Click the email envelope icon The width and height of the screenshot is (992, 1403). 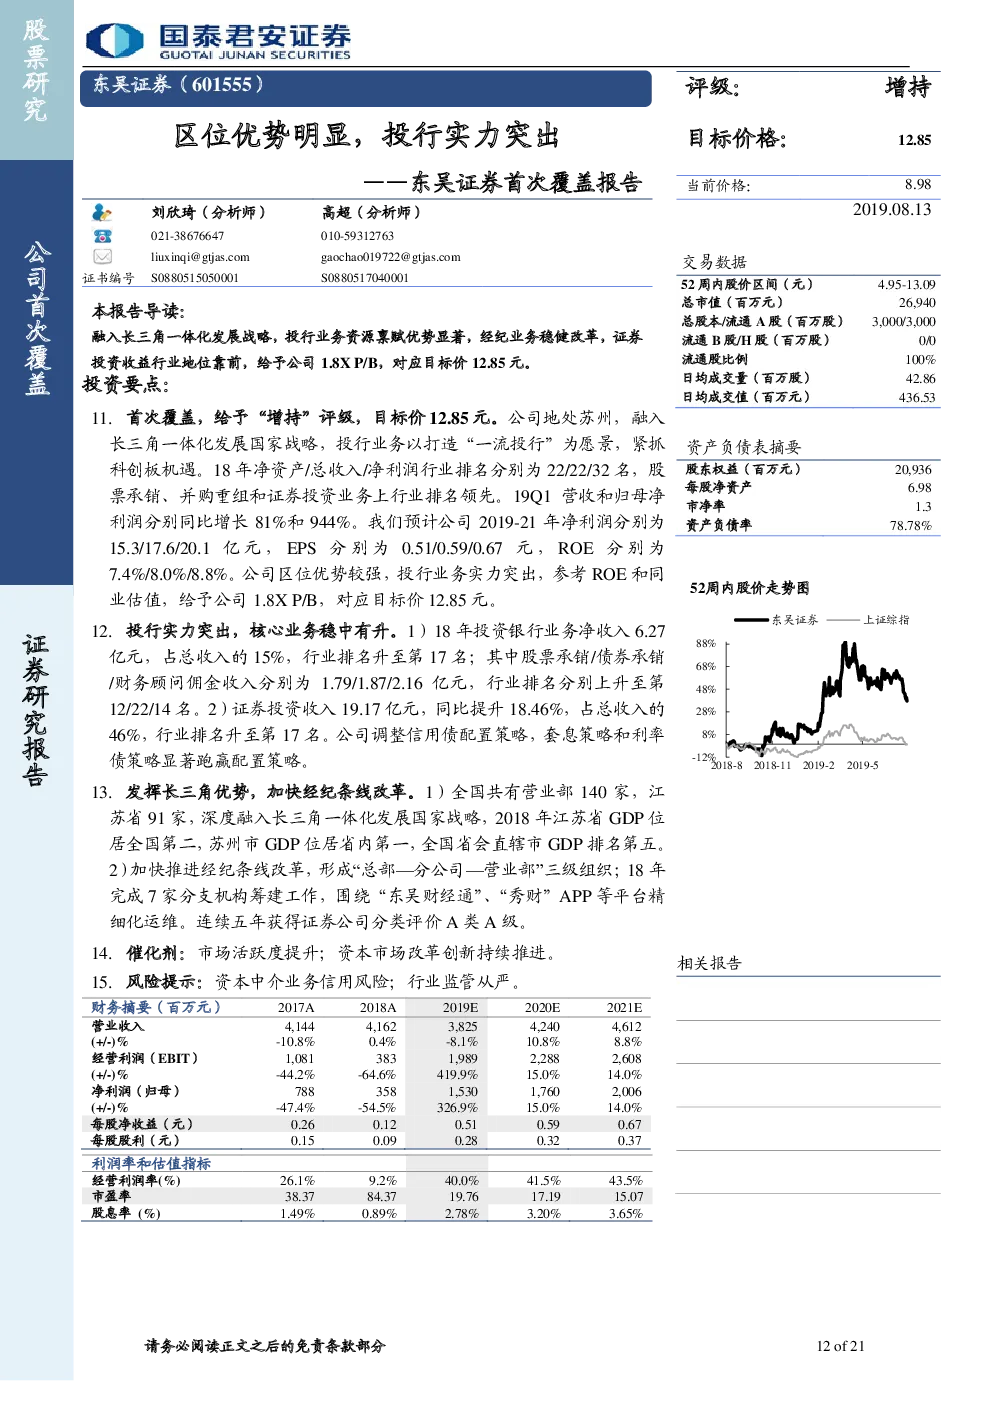click(102, 257)
